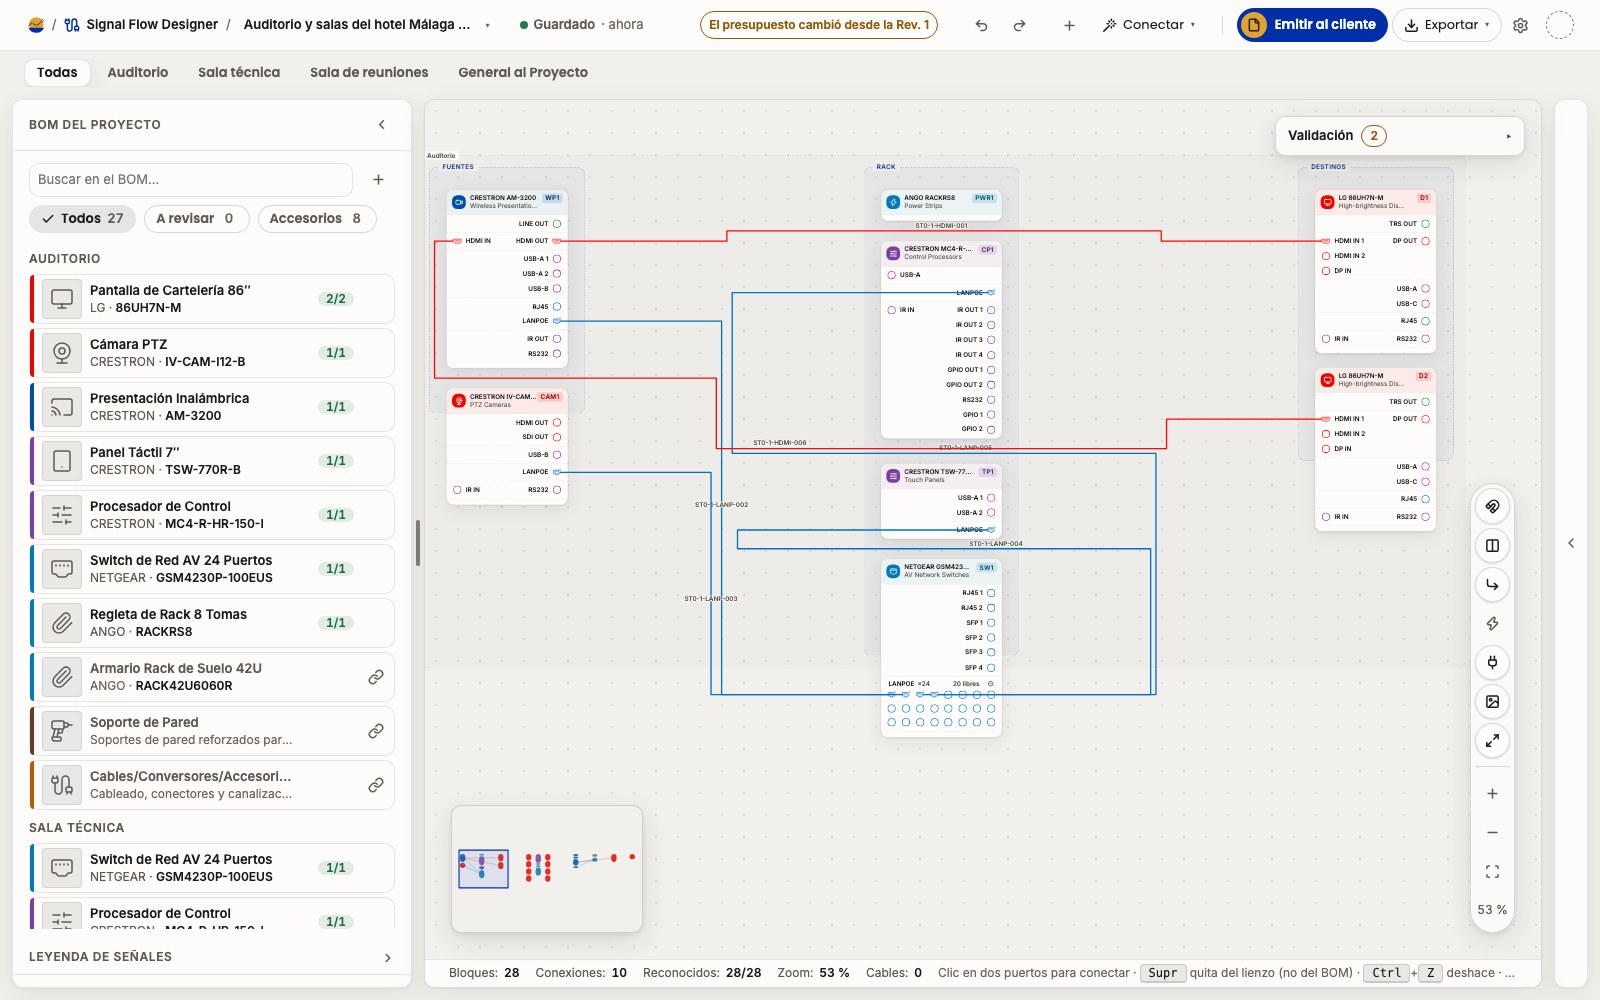The width and height of the screenshot is (1600, 1000).
Task: Toggle the magnet snap tool
Action: (x=1492, y=507)
